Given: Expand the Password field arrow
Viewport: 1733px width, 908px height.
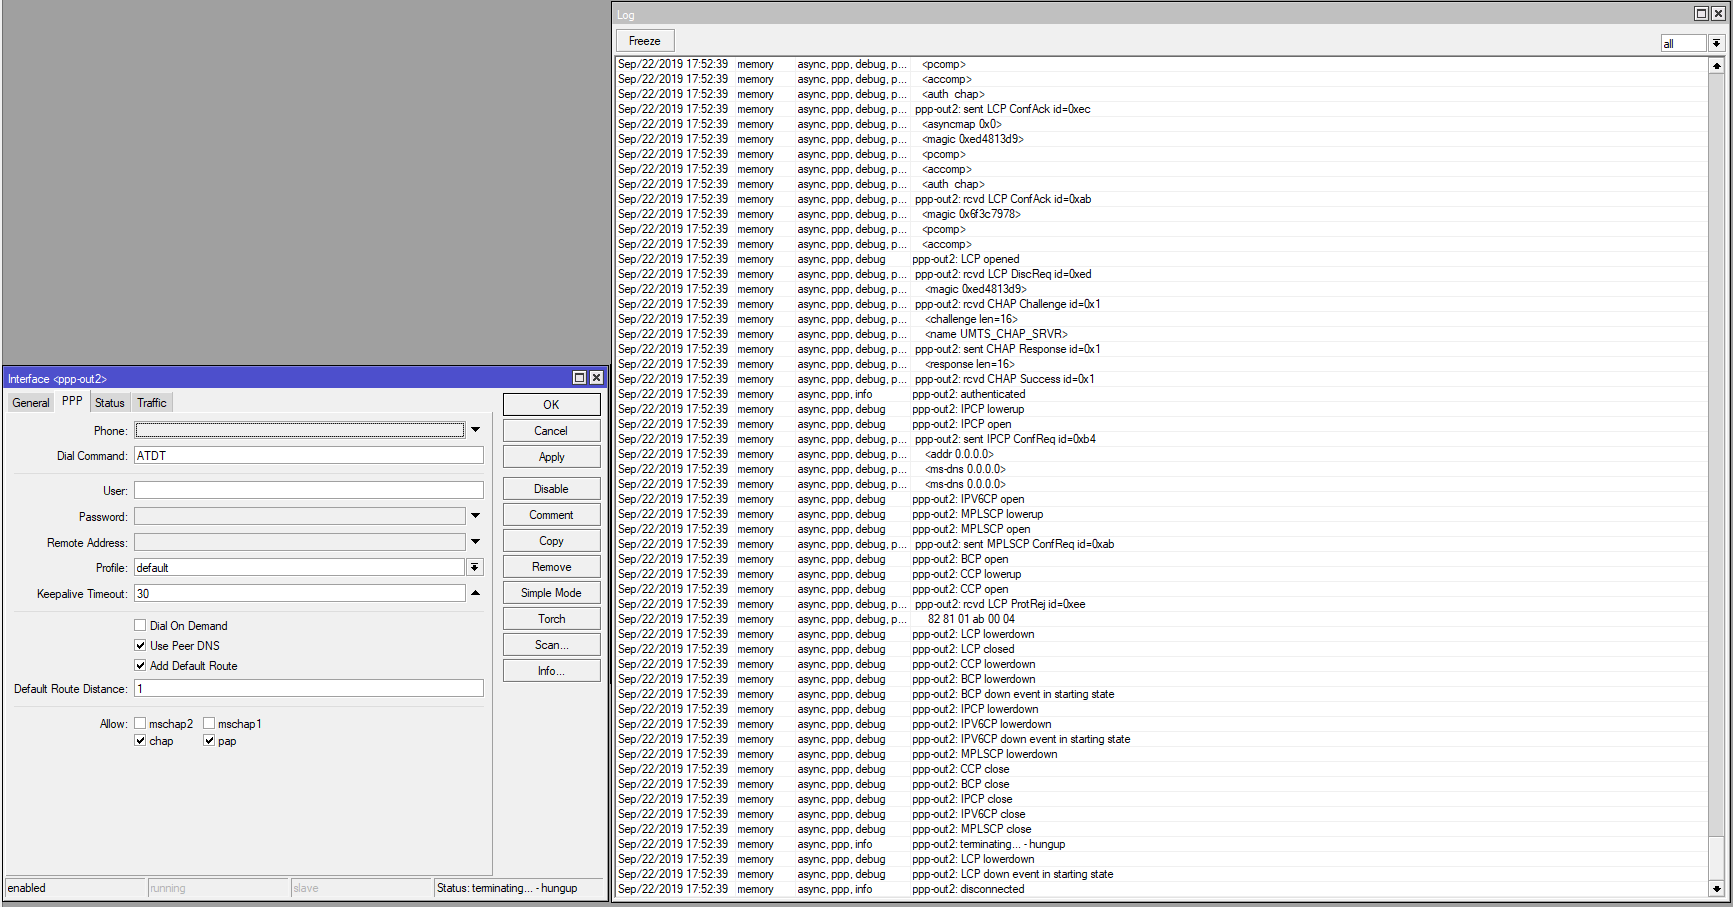Looking at the screenshot, I should [x=476, y=516].
